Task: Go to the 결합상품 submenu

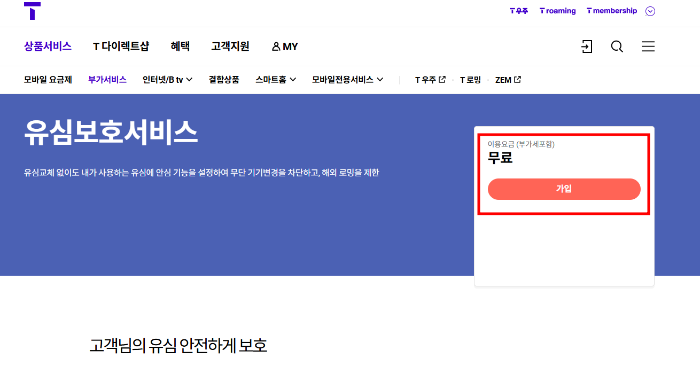Action: [224, 79]
